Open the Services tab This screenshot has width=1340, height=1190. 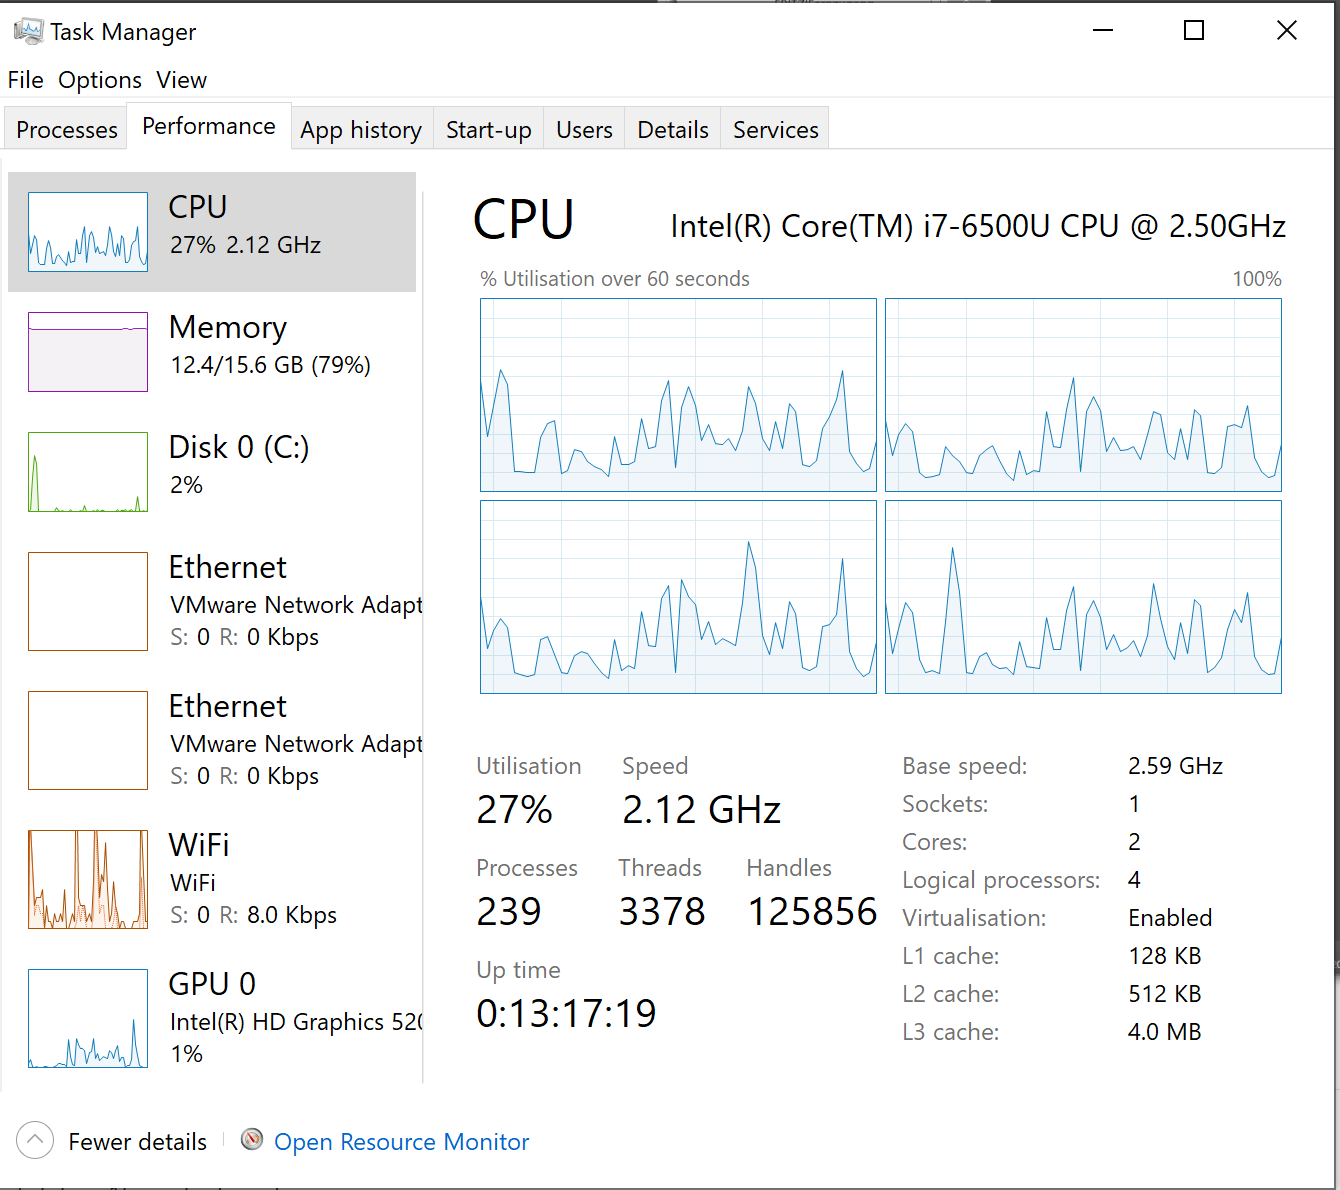[x=776, y=129]
